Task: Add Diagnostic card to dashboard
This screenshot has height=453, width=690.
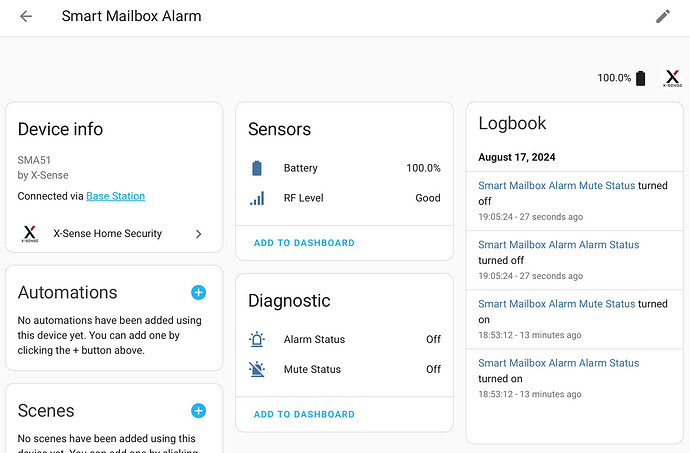Action: (x=304, y=414)
